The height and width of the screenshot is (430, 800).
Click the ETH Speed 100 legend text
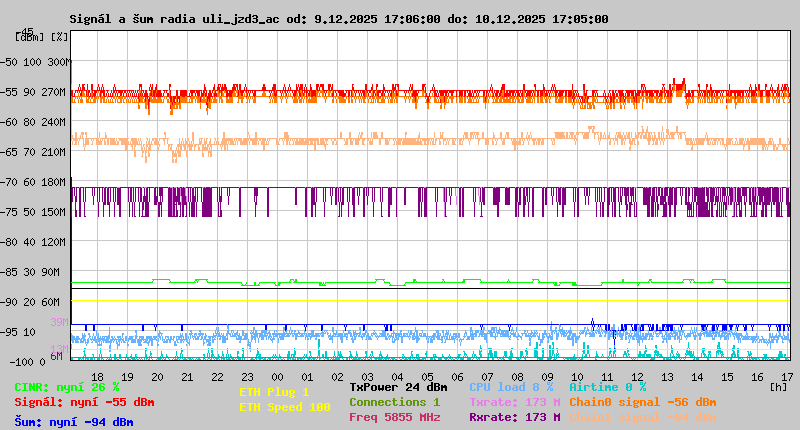coord(284,407)
